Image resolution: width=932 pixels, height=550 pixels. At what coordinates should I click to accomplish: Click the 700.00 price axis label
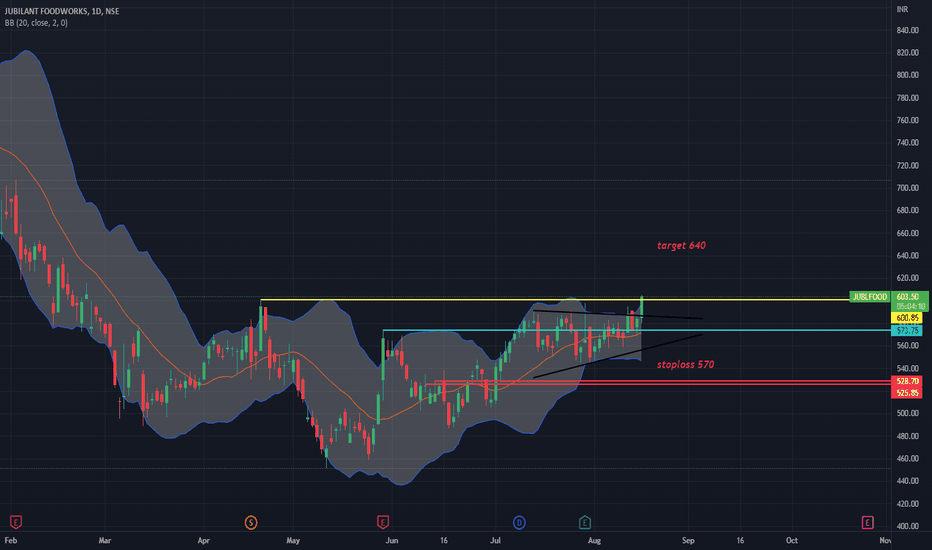point(907,188)
